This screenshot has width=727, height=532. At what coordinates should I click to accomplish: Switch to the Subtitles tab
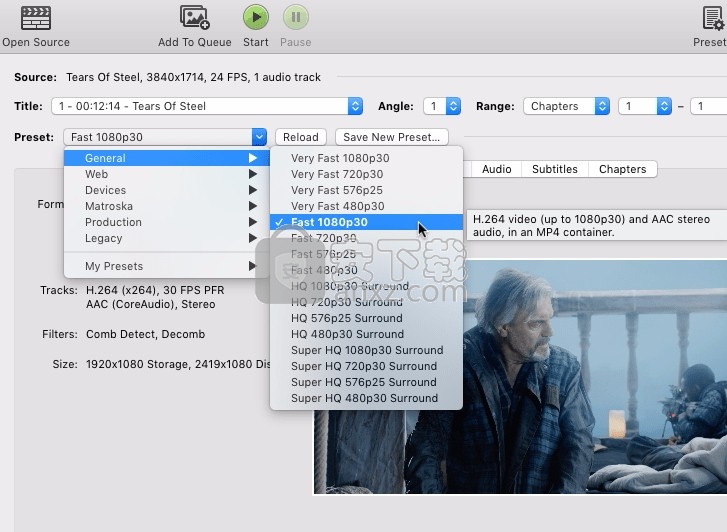point(555,169)
